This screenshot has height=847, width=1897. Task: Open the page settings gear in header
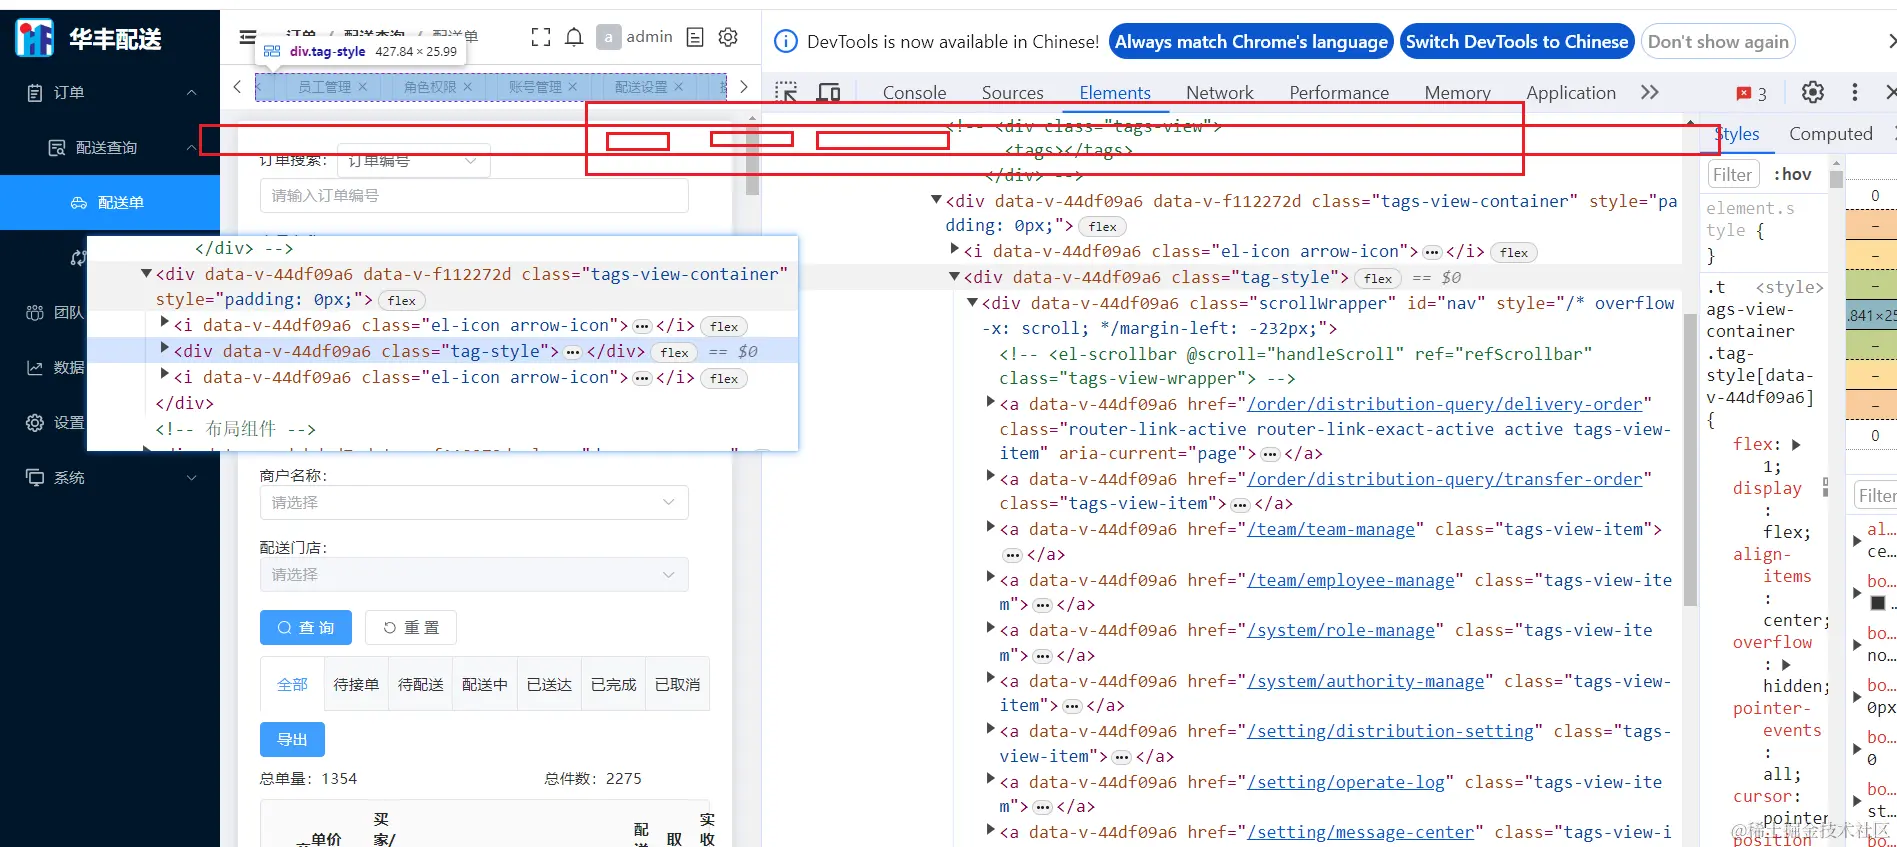pos(728,37)
